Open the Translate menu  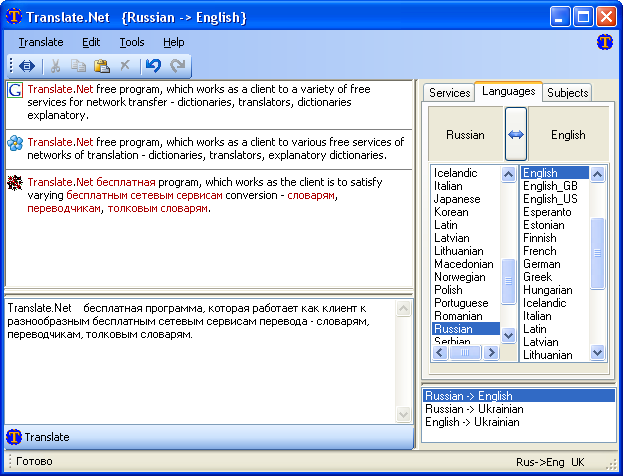41,42
